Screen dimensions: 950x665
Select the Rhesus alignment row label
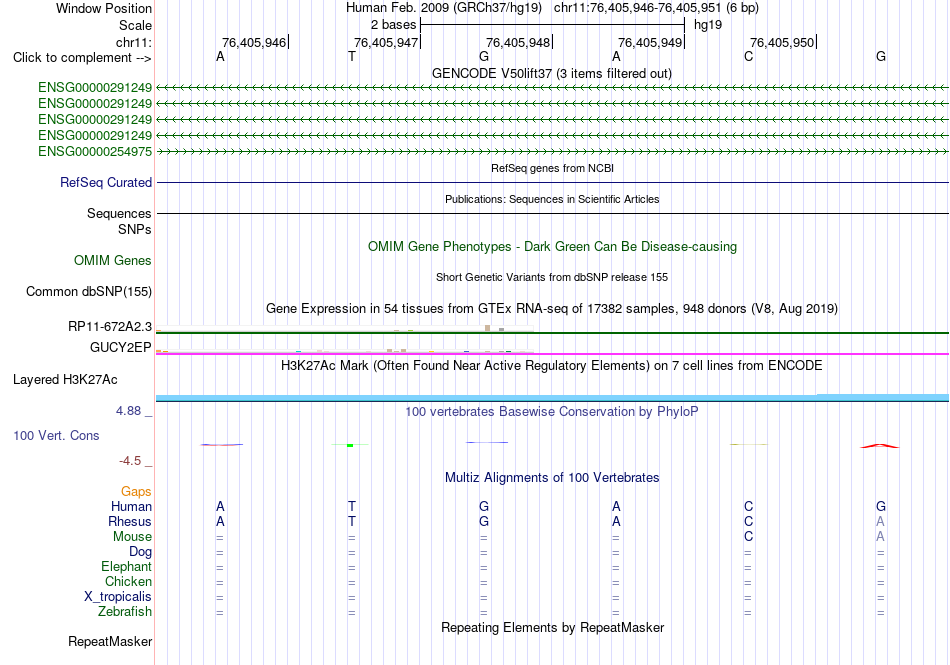[130, 521]
